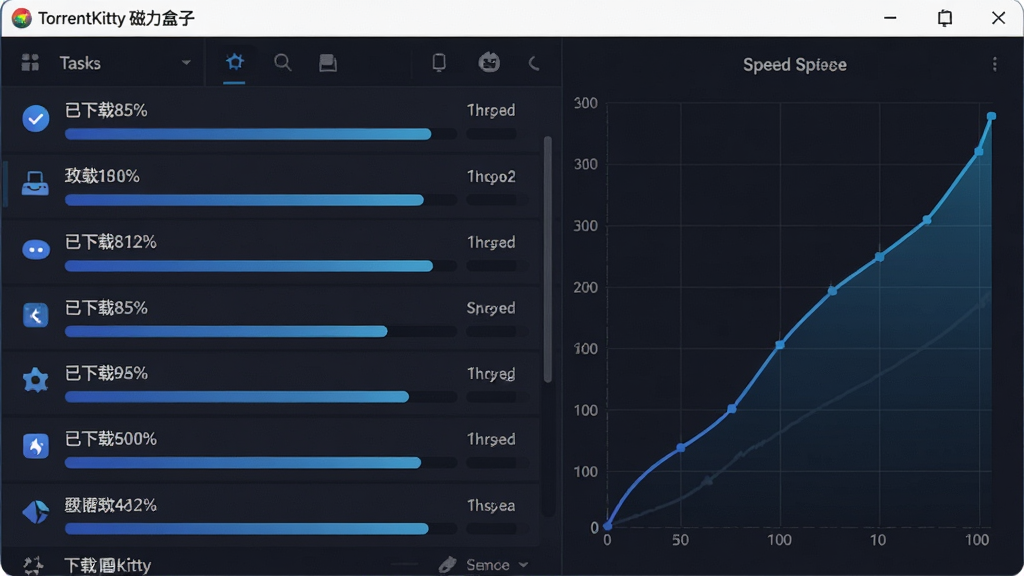Click progress bar of the 180% task
The height and width of the screenshot is (576, 1024).
coord(261,200)
